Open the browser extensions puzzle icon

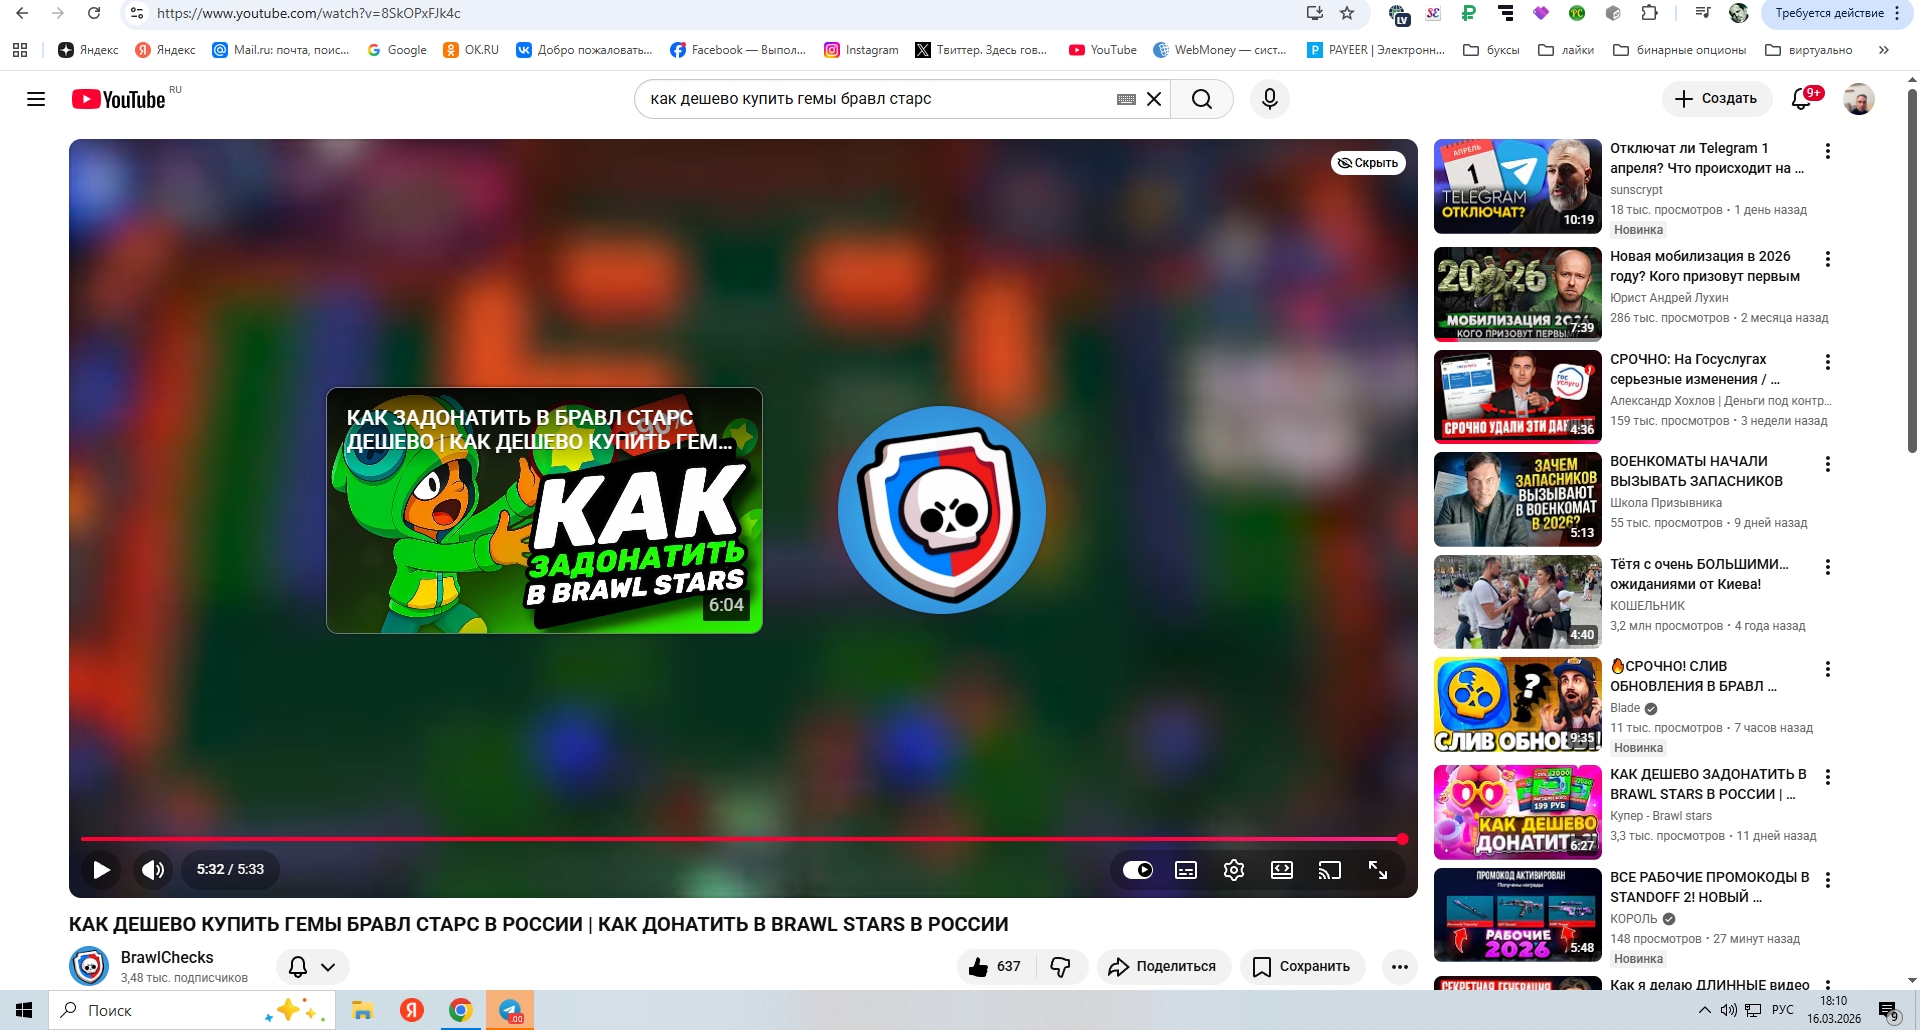(1650, 13)
